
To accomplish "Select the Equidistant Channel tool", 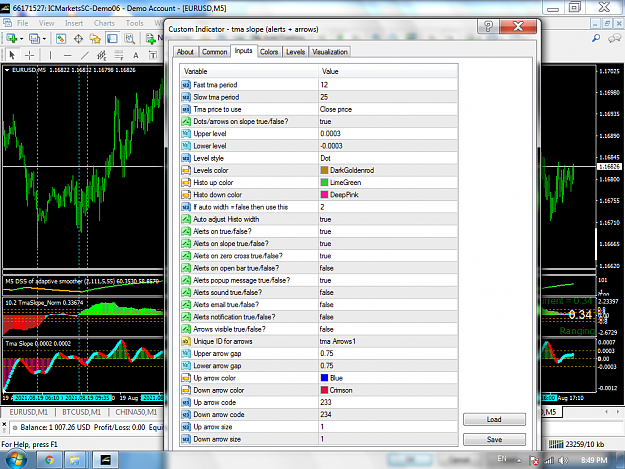I will [102, 55].
